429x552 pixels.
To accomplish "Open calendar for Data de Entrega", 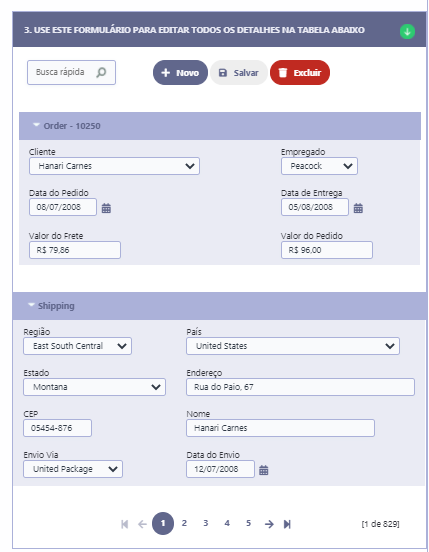I will click(358, 208).
